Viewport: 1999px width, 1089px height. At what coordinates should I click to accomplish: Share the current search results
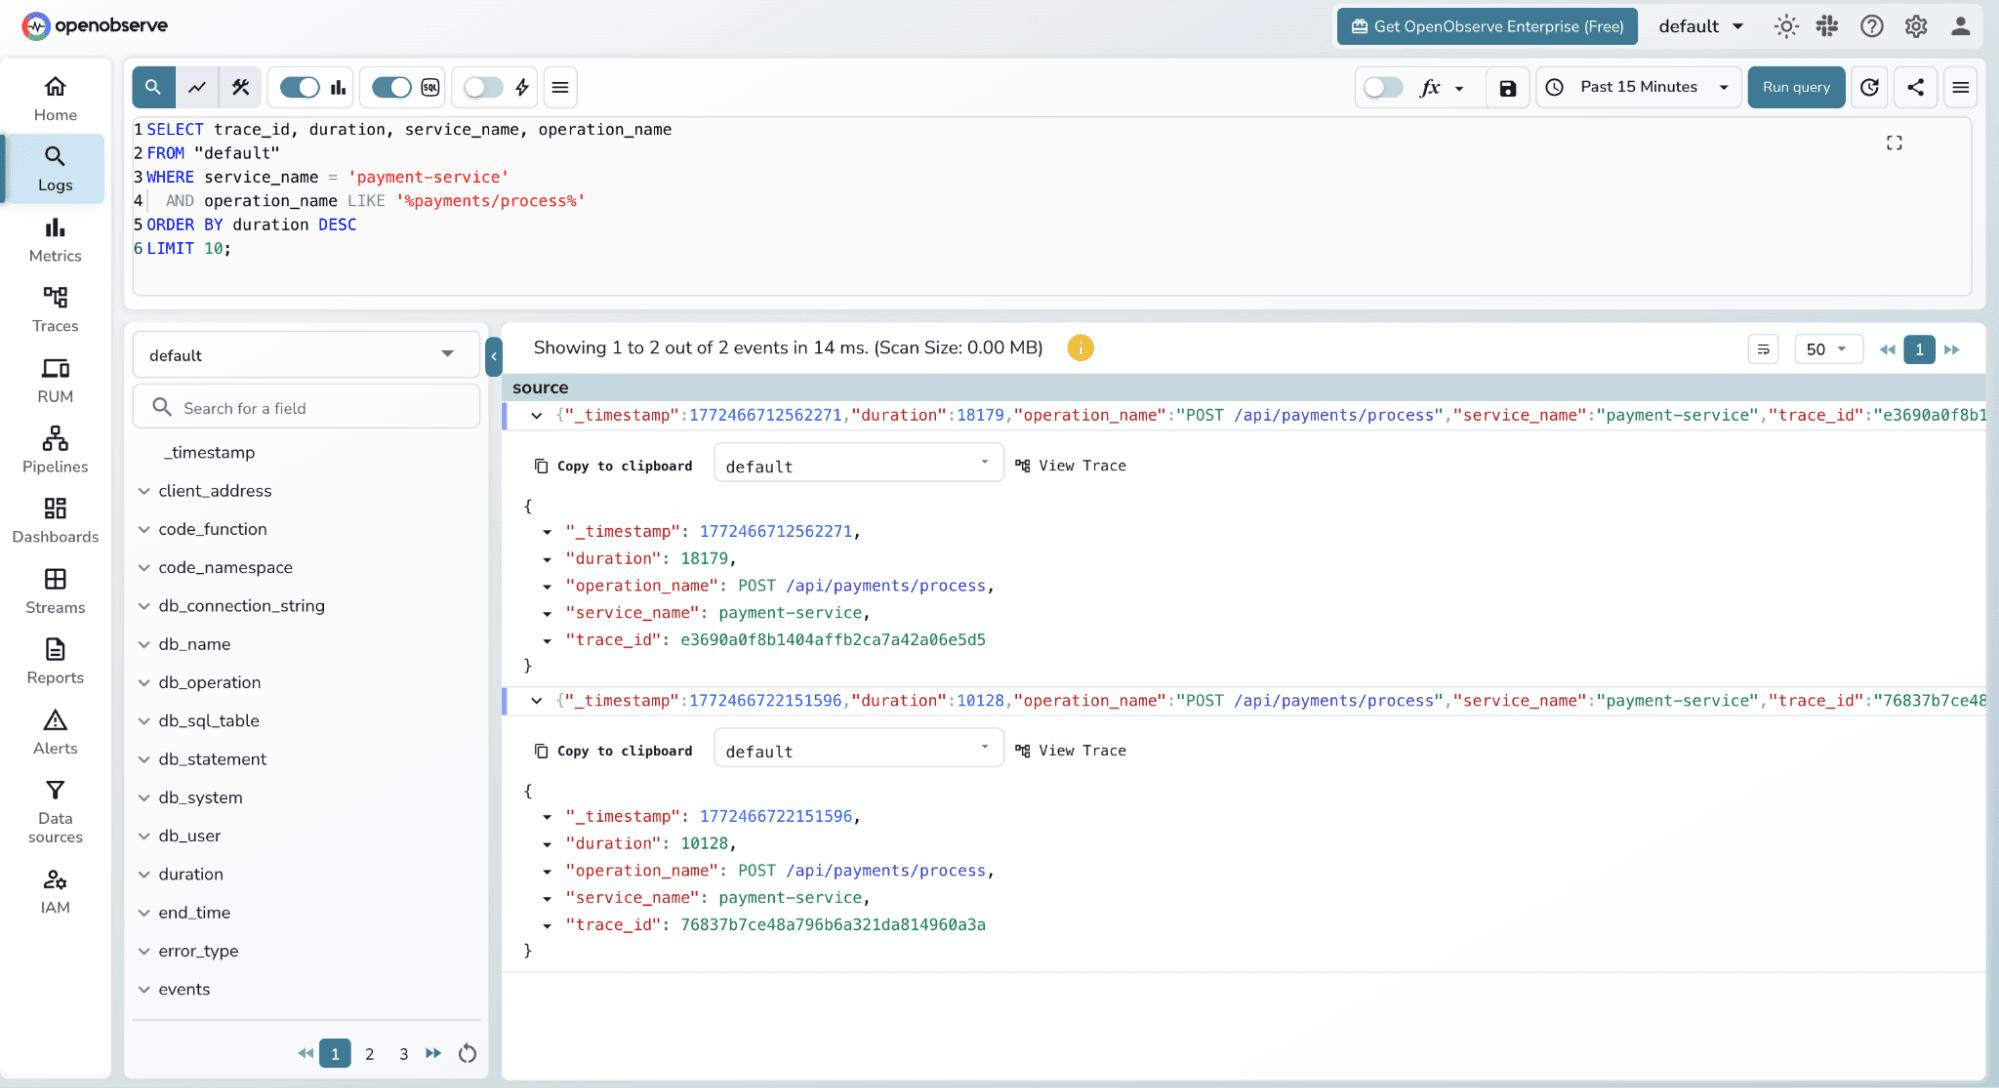coord(1915,87)
